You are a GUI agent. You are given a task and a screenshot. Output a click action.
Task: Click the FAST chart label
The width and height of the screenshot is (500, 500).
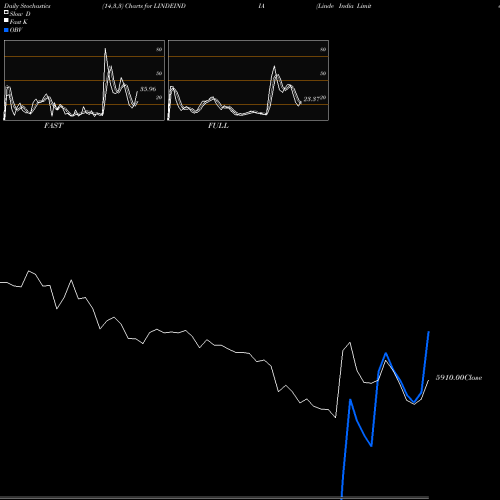click(54, 126)
